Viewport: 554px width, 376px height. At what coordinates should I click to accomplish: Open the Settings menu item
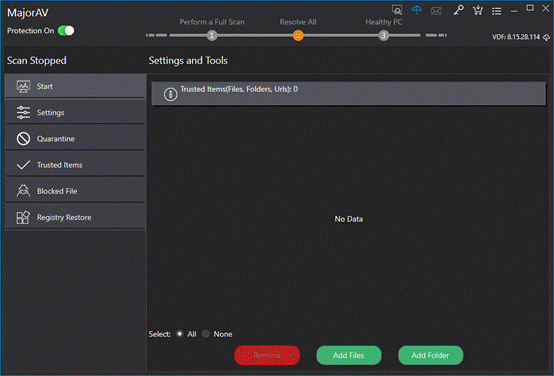coord(75,112)
